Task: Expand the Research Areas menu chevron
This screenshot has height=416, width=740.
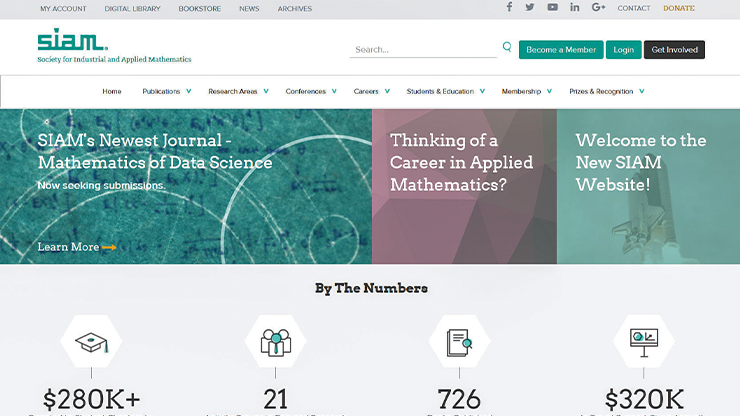Action: 267,91
